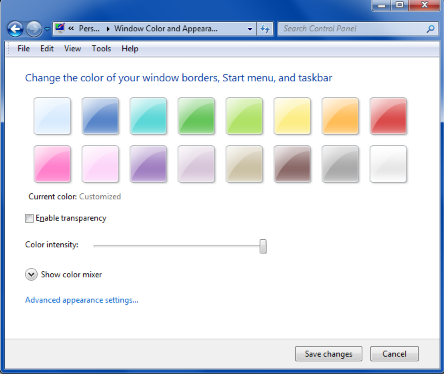Open the View menu

(73, 49)
